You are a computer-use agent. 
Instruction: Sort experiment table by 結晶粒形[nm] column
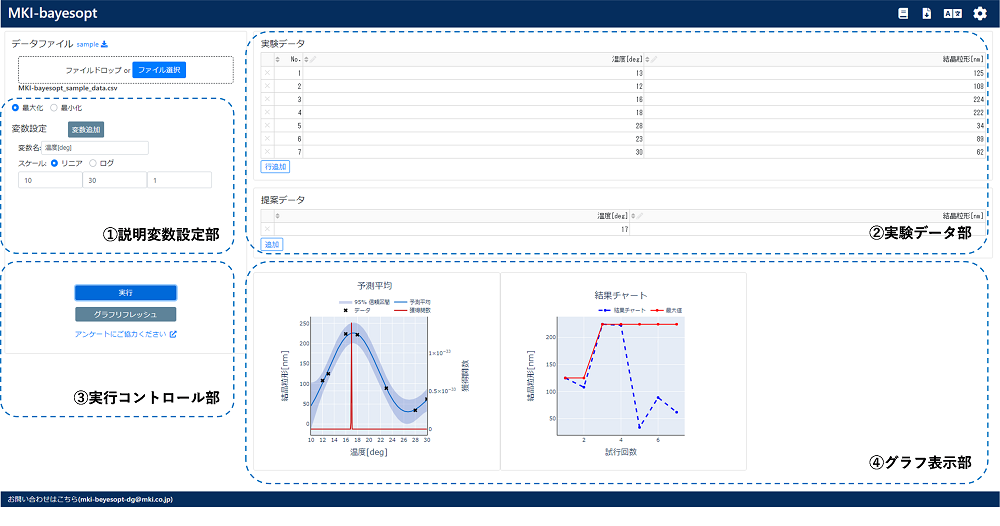[647, 59]
